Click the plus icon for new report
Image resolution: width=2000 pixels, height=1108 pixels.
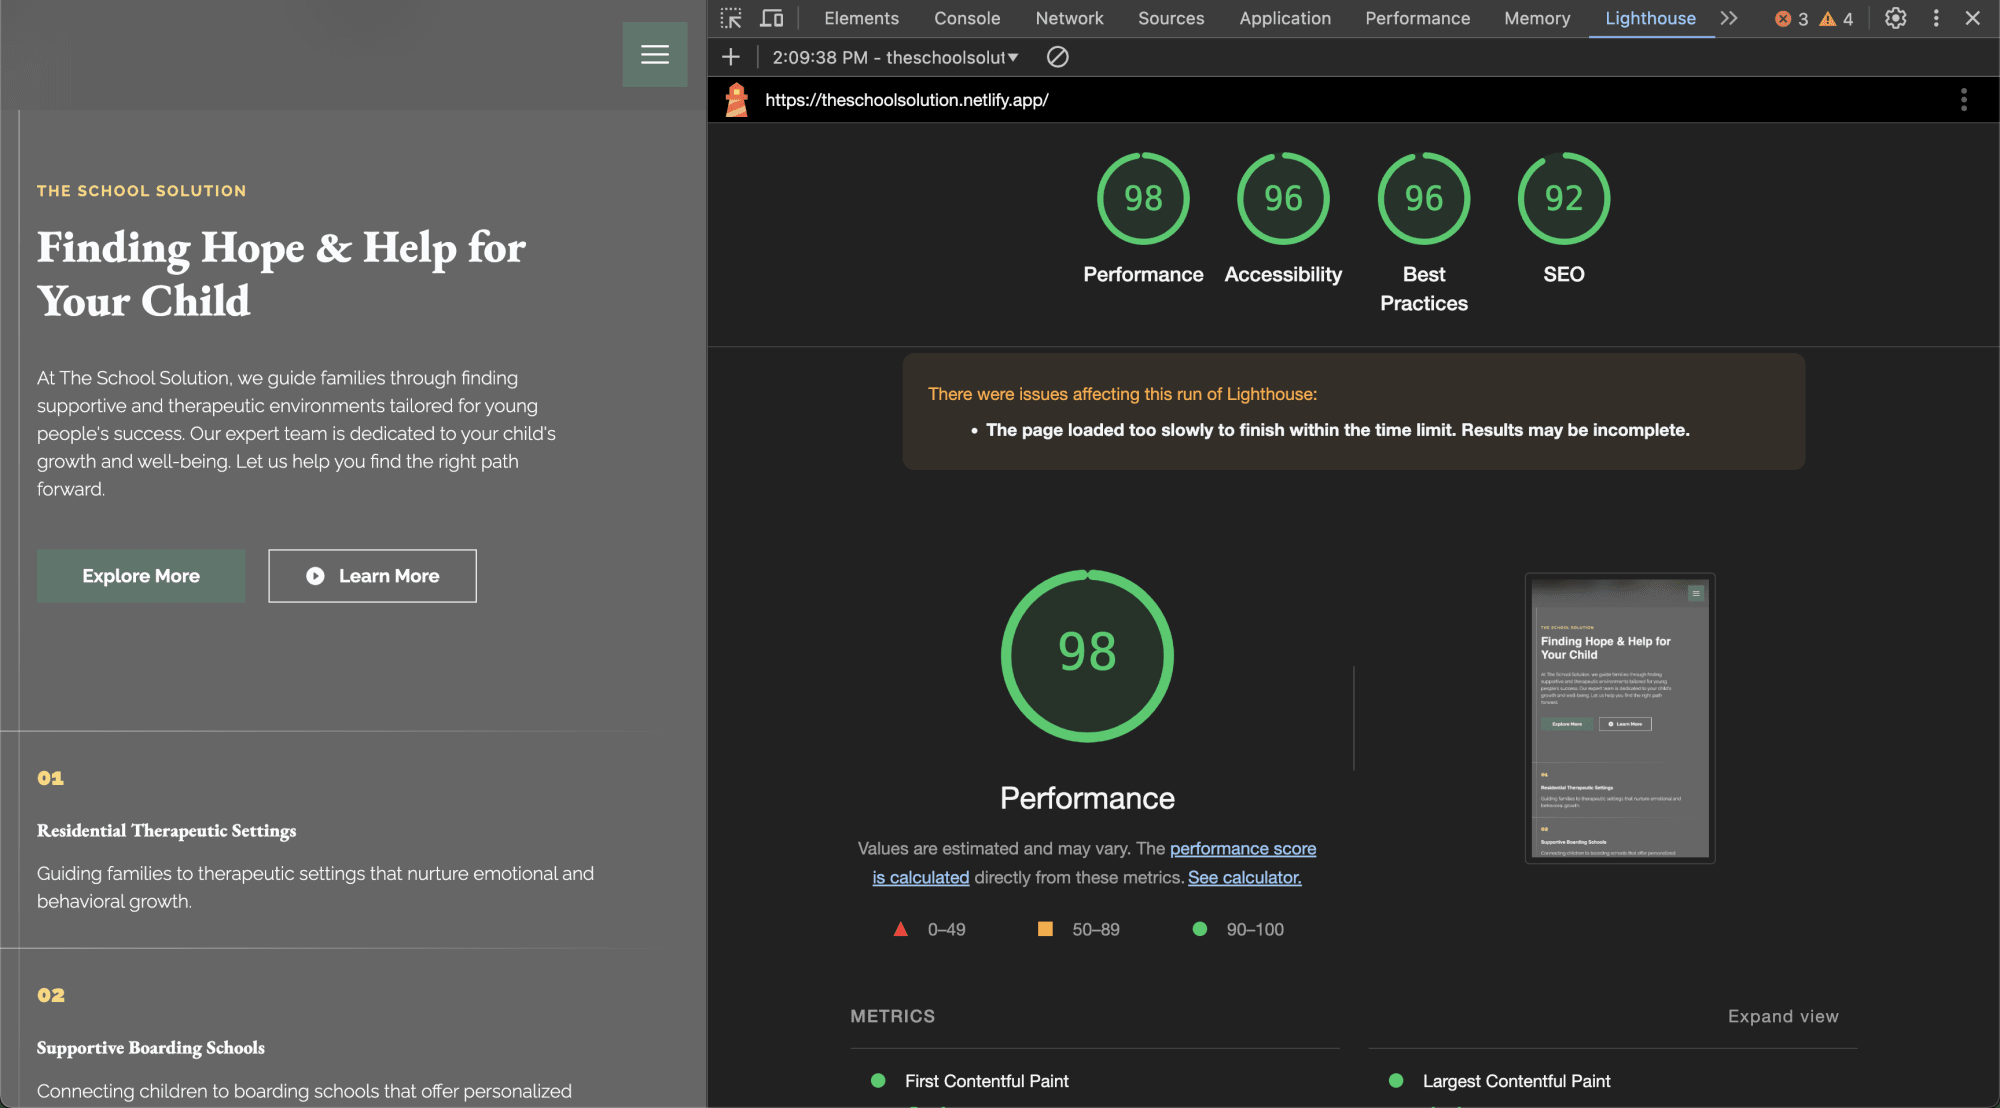(x=731, y=57)
